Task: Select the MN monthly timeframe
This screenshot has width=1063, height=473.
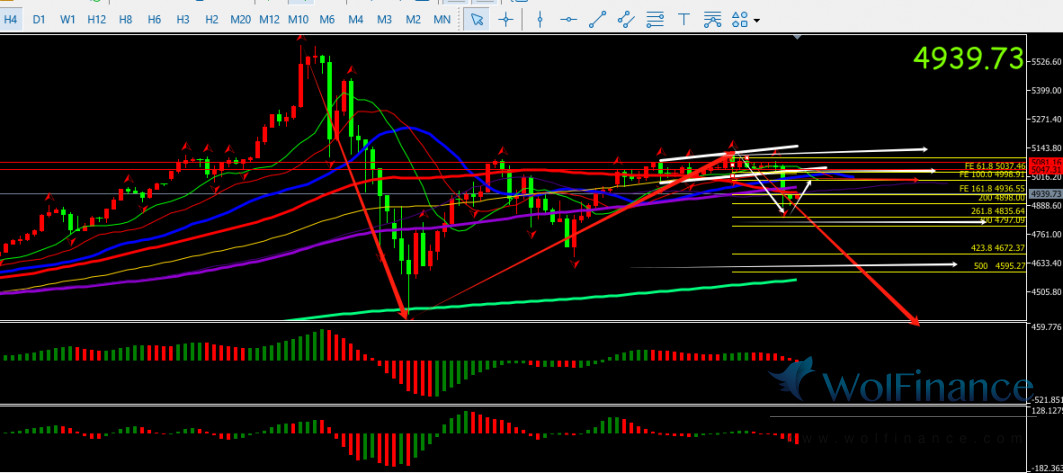Action: point(441,19)
